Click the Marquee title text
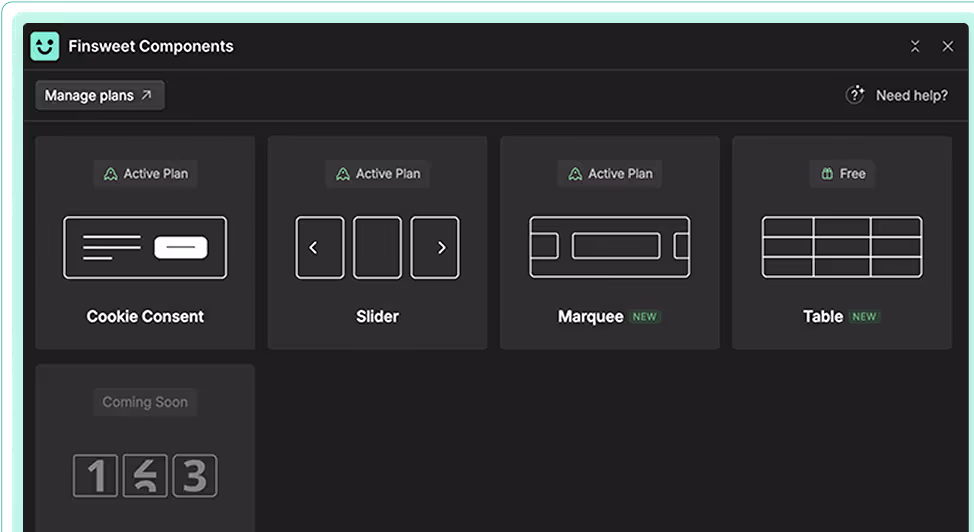The image size is (974, 532). click(x=591, y=317)
